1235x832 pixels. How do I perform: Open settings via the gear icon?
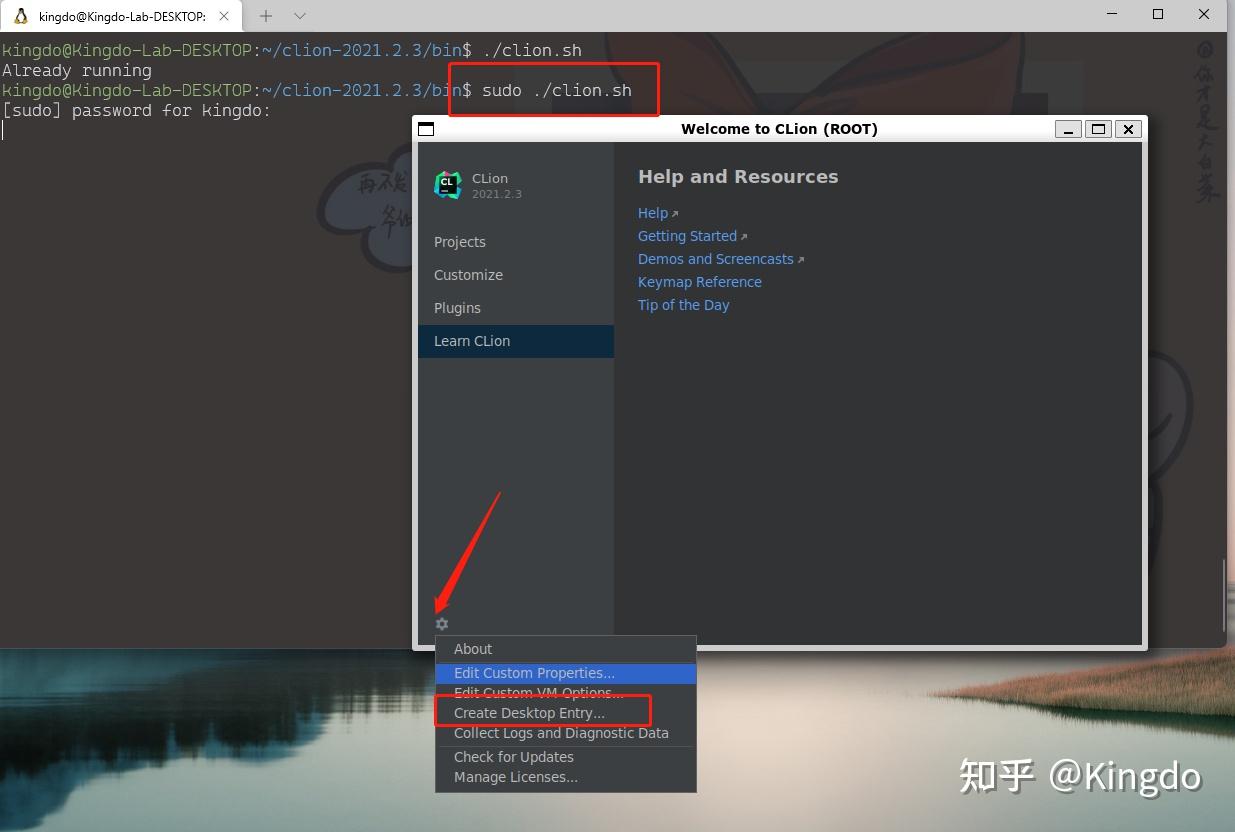(x=441, y=623)
